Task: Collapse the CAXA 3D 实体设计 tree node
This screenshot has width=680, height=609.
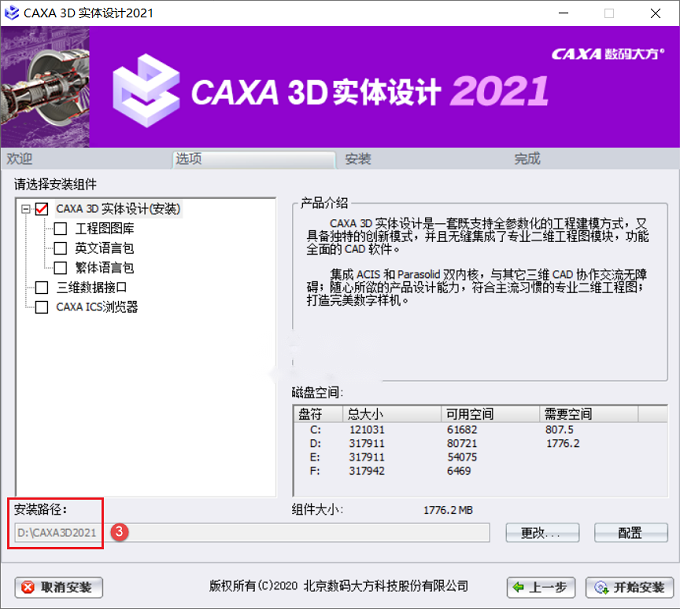Action: click(26, 209)
